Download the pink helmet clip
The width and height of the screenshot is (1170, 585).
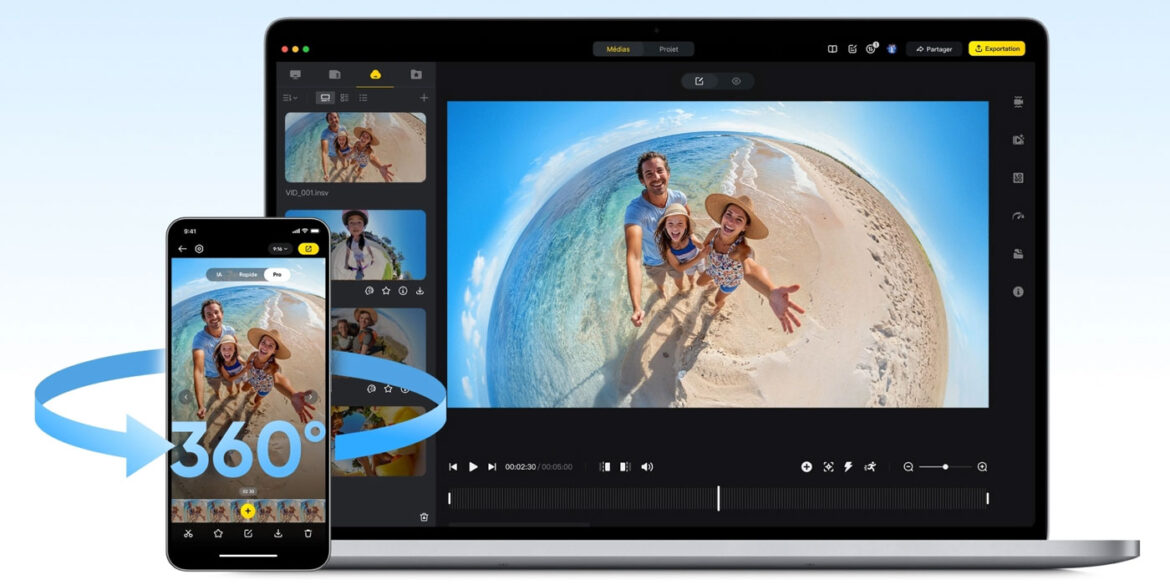pyautogui.click(x=420, y=291)
